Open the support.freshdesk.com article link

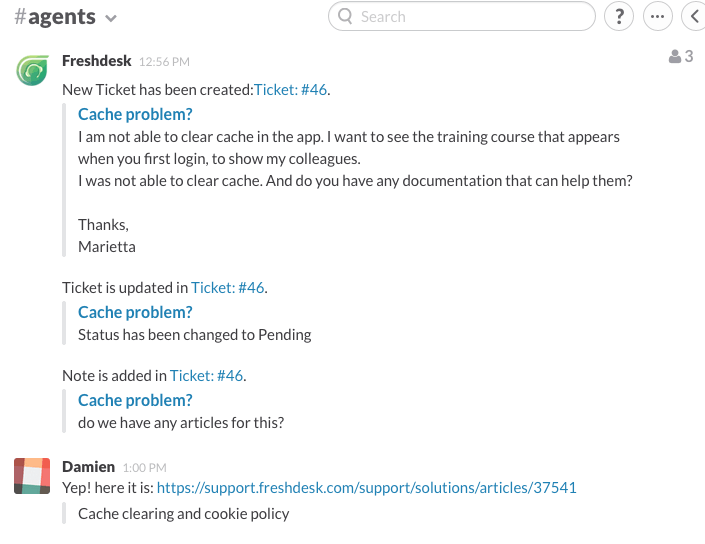point(366,488)
